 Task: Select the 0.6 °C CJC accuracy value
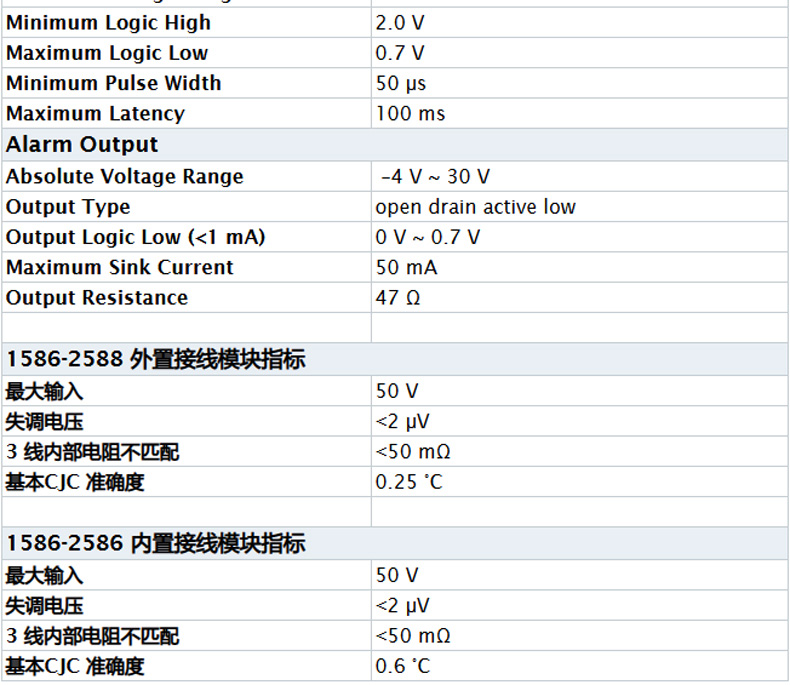[402, 666]
